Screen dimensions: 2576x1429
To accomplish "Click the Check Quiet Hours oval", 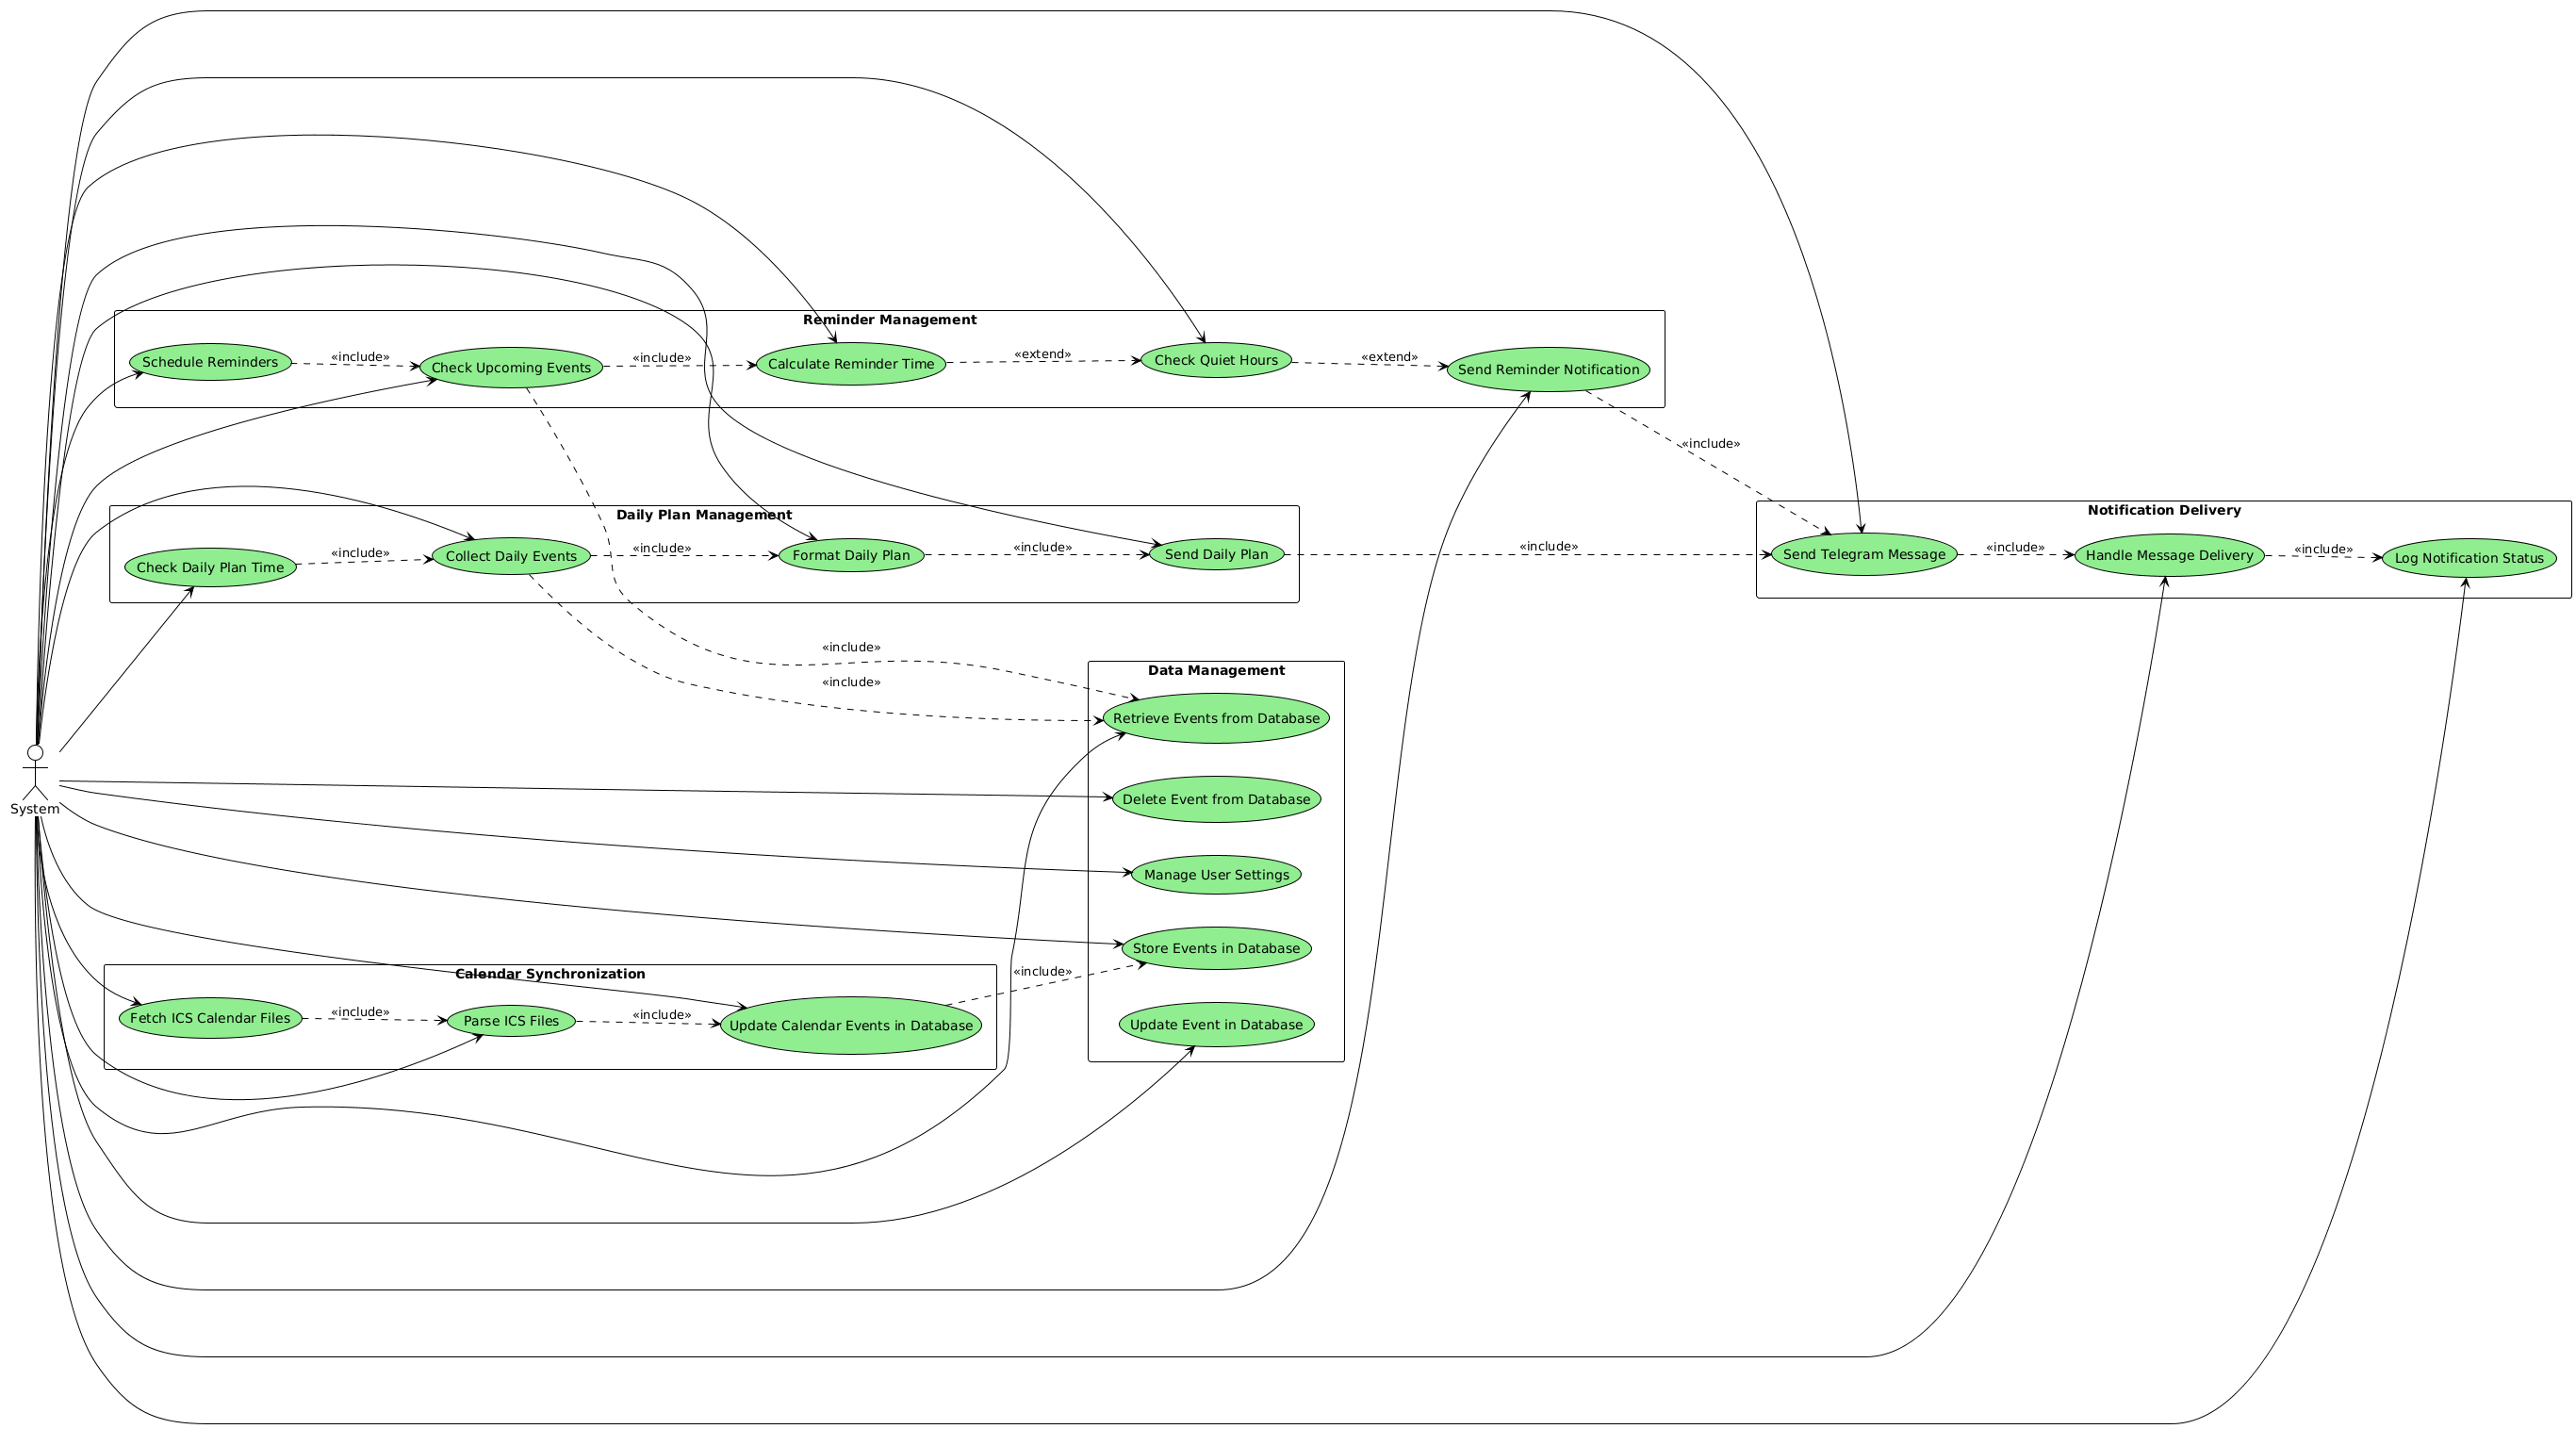I will click(x=1215, y=360).
